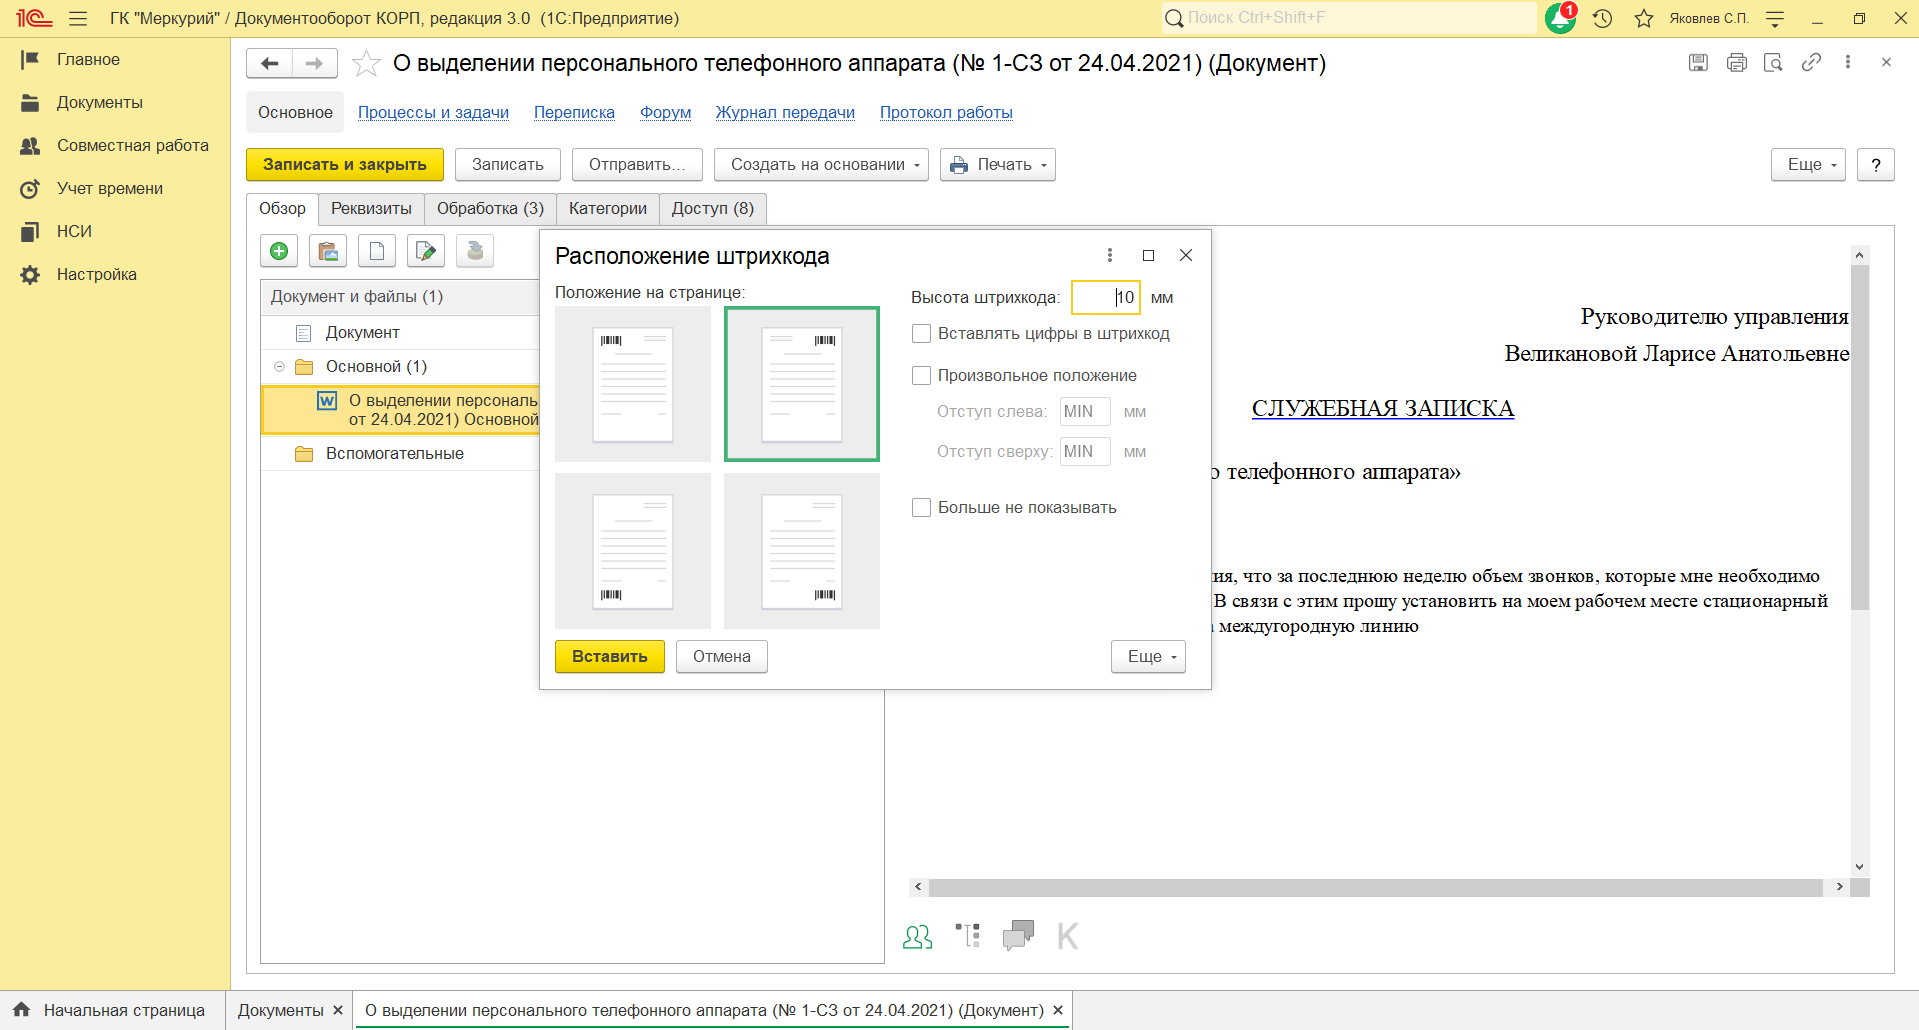Open the 1C main menu hamburger icon
Screen dimensions: 1919x1030
[x=78, y=18]
